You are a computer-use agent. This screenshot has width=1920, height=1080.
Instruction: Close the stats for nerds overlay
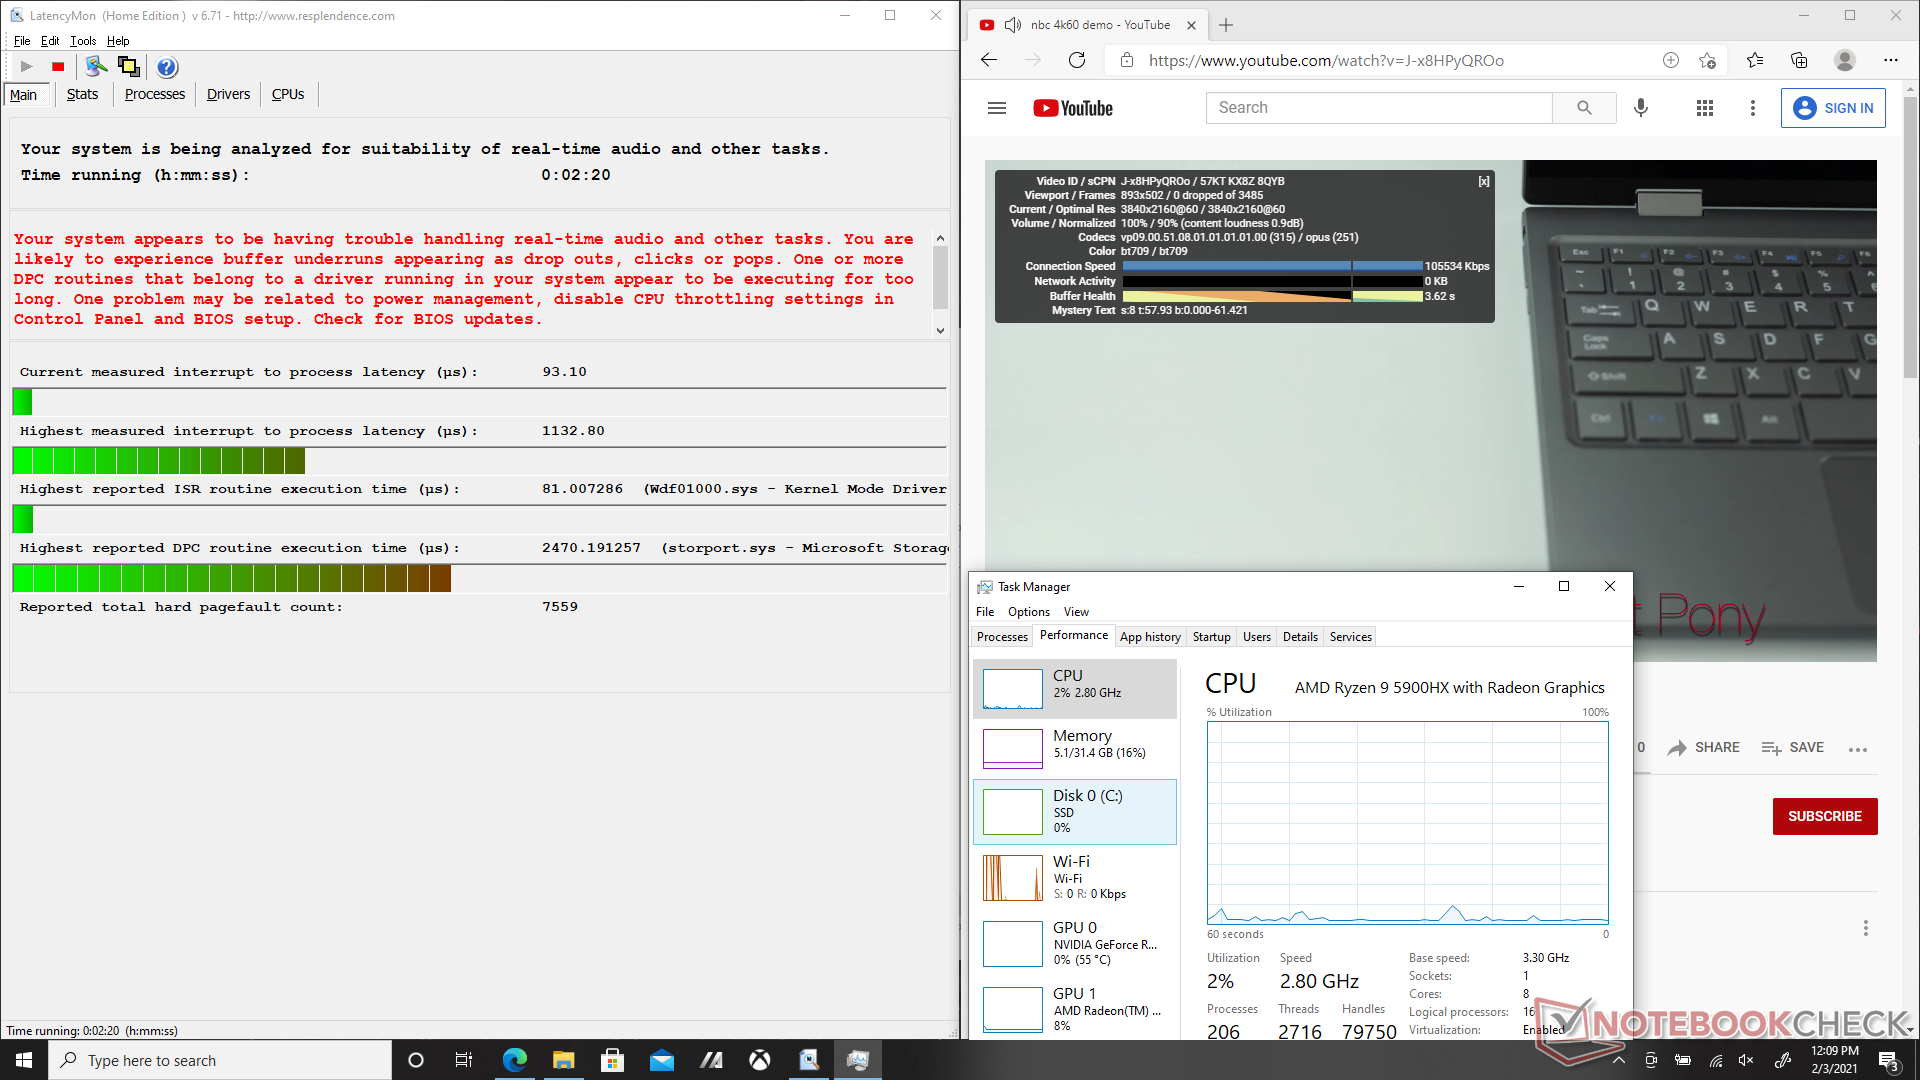click(1484, 181)
